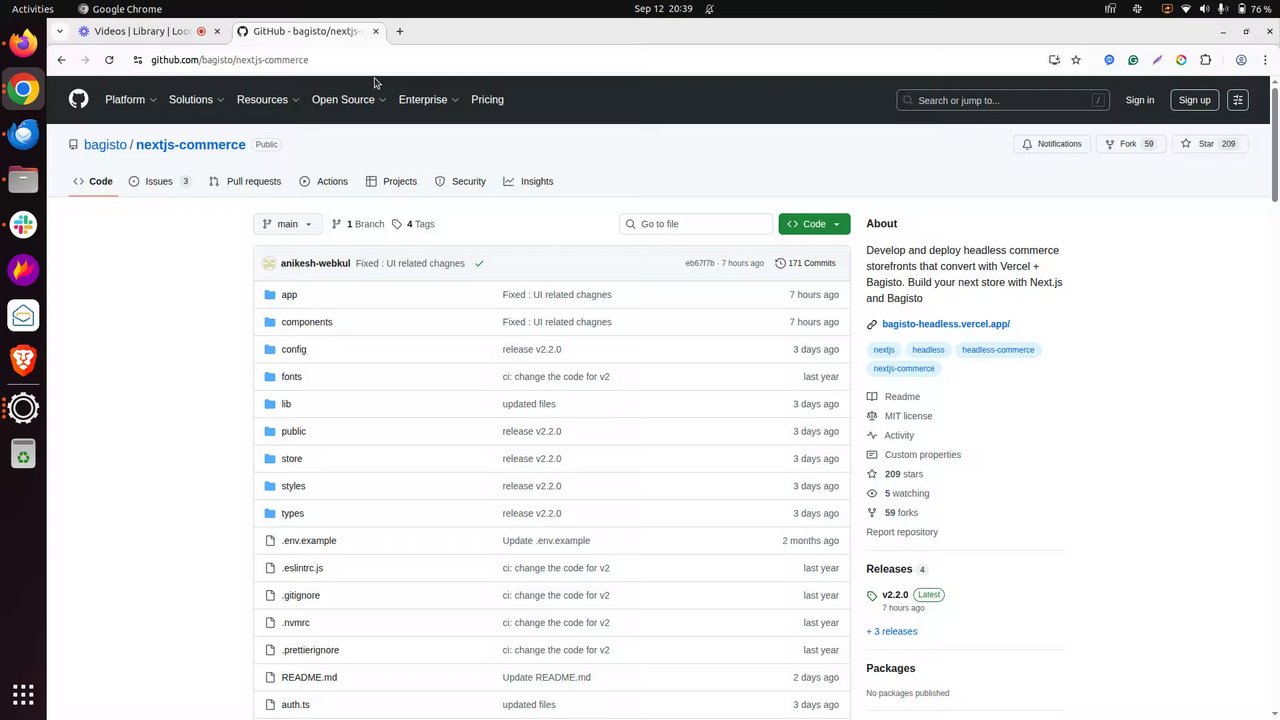1280x720 pixels.
Task: Click the Notifications bell button
Action: [1052, 144]
